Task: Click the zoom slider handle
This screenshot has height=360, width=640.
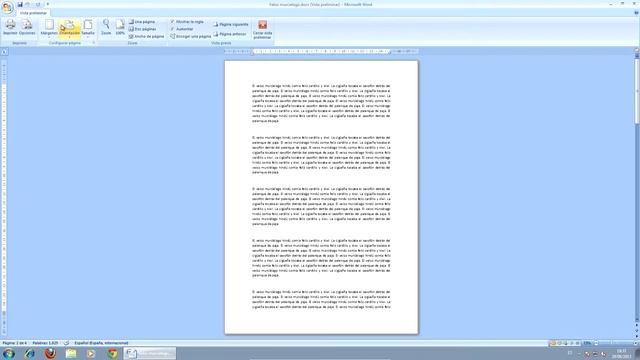Action: tap(611, 343)
